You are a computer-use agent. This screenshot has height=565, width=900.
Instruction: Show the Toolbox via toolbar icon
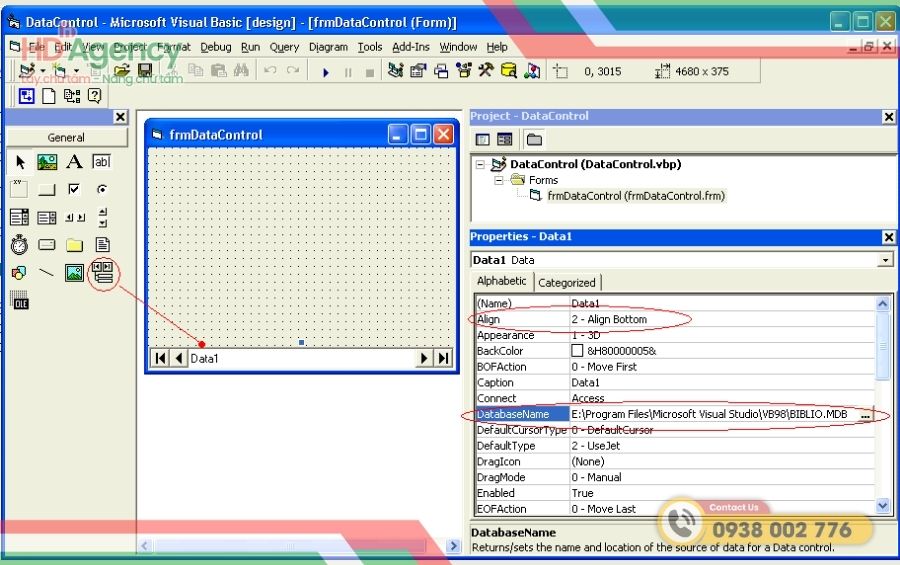(486, 71)
